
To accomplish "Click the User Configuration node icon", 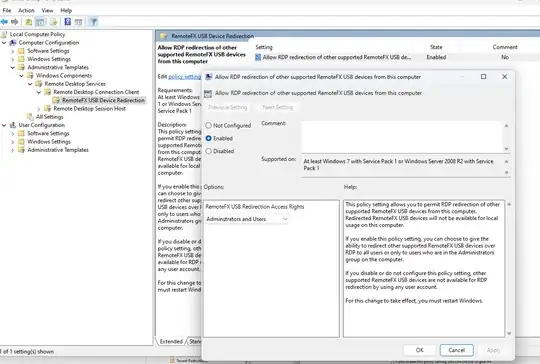I will tap(13, 125).
